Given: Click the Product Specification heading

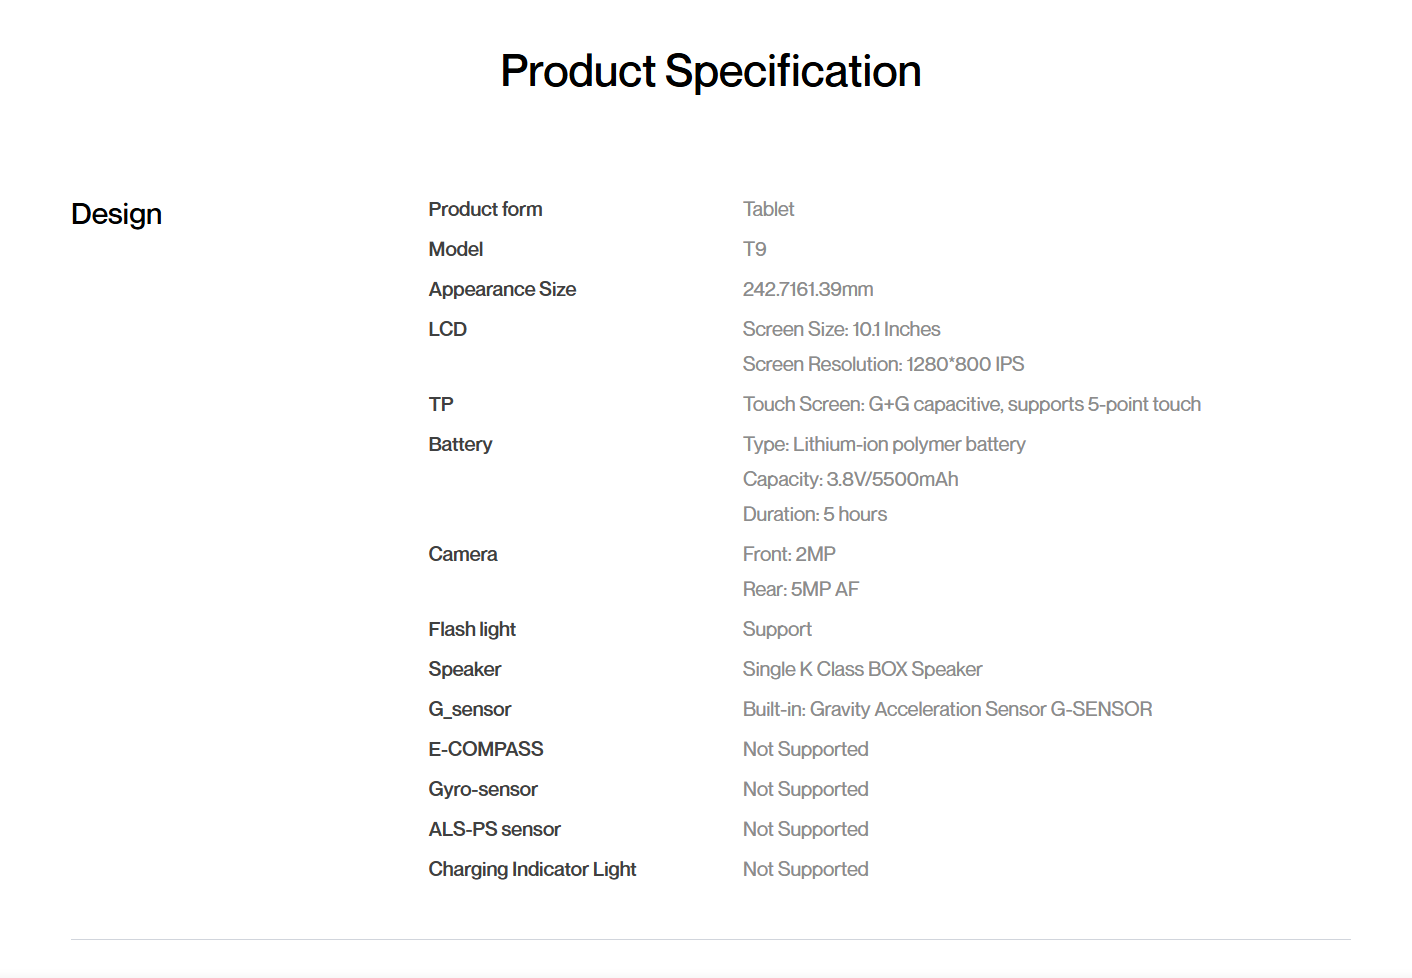Looking at the screenshot, I should pos(710,71).
